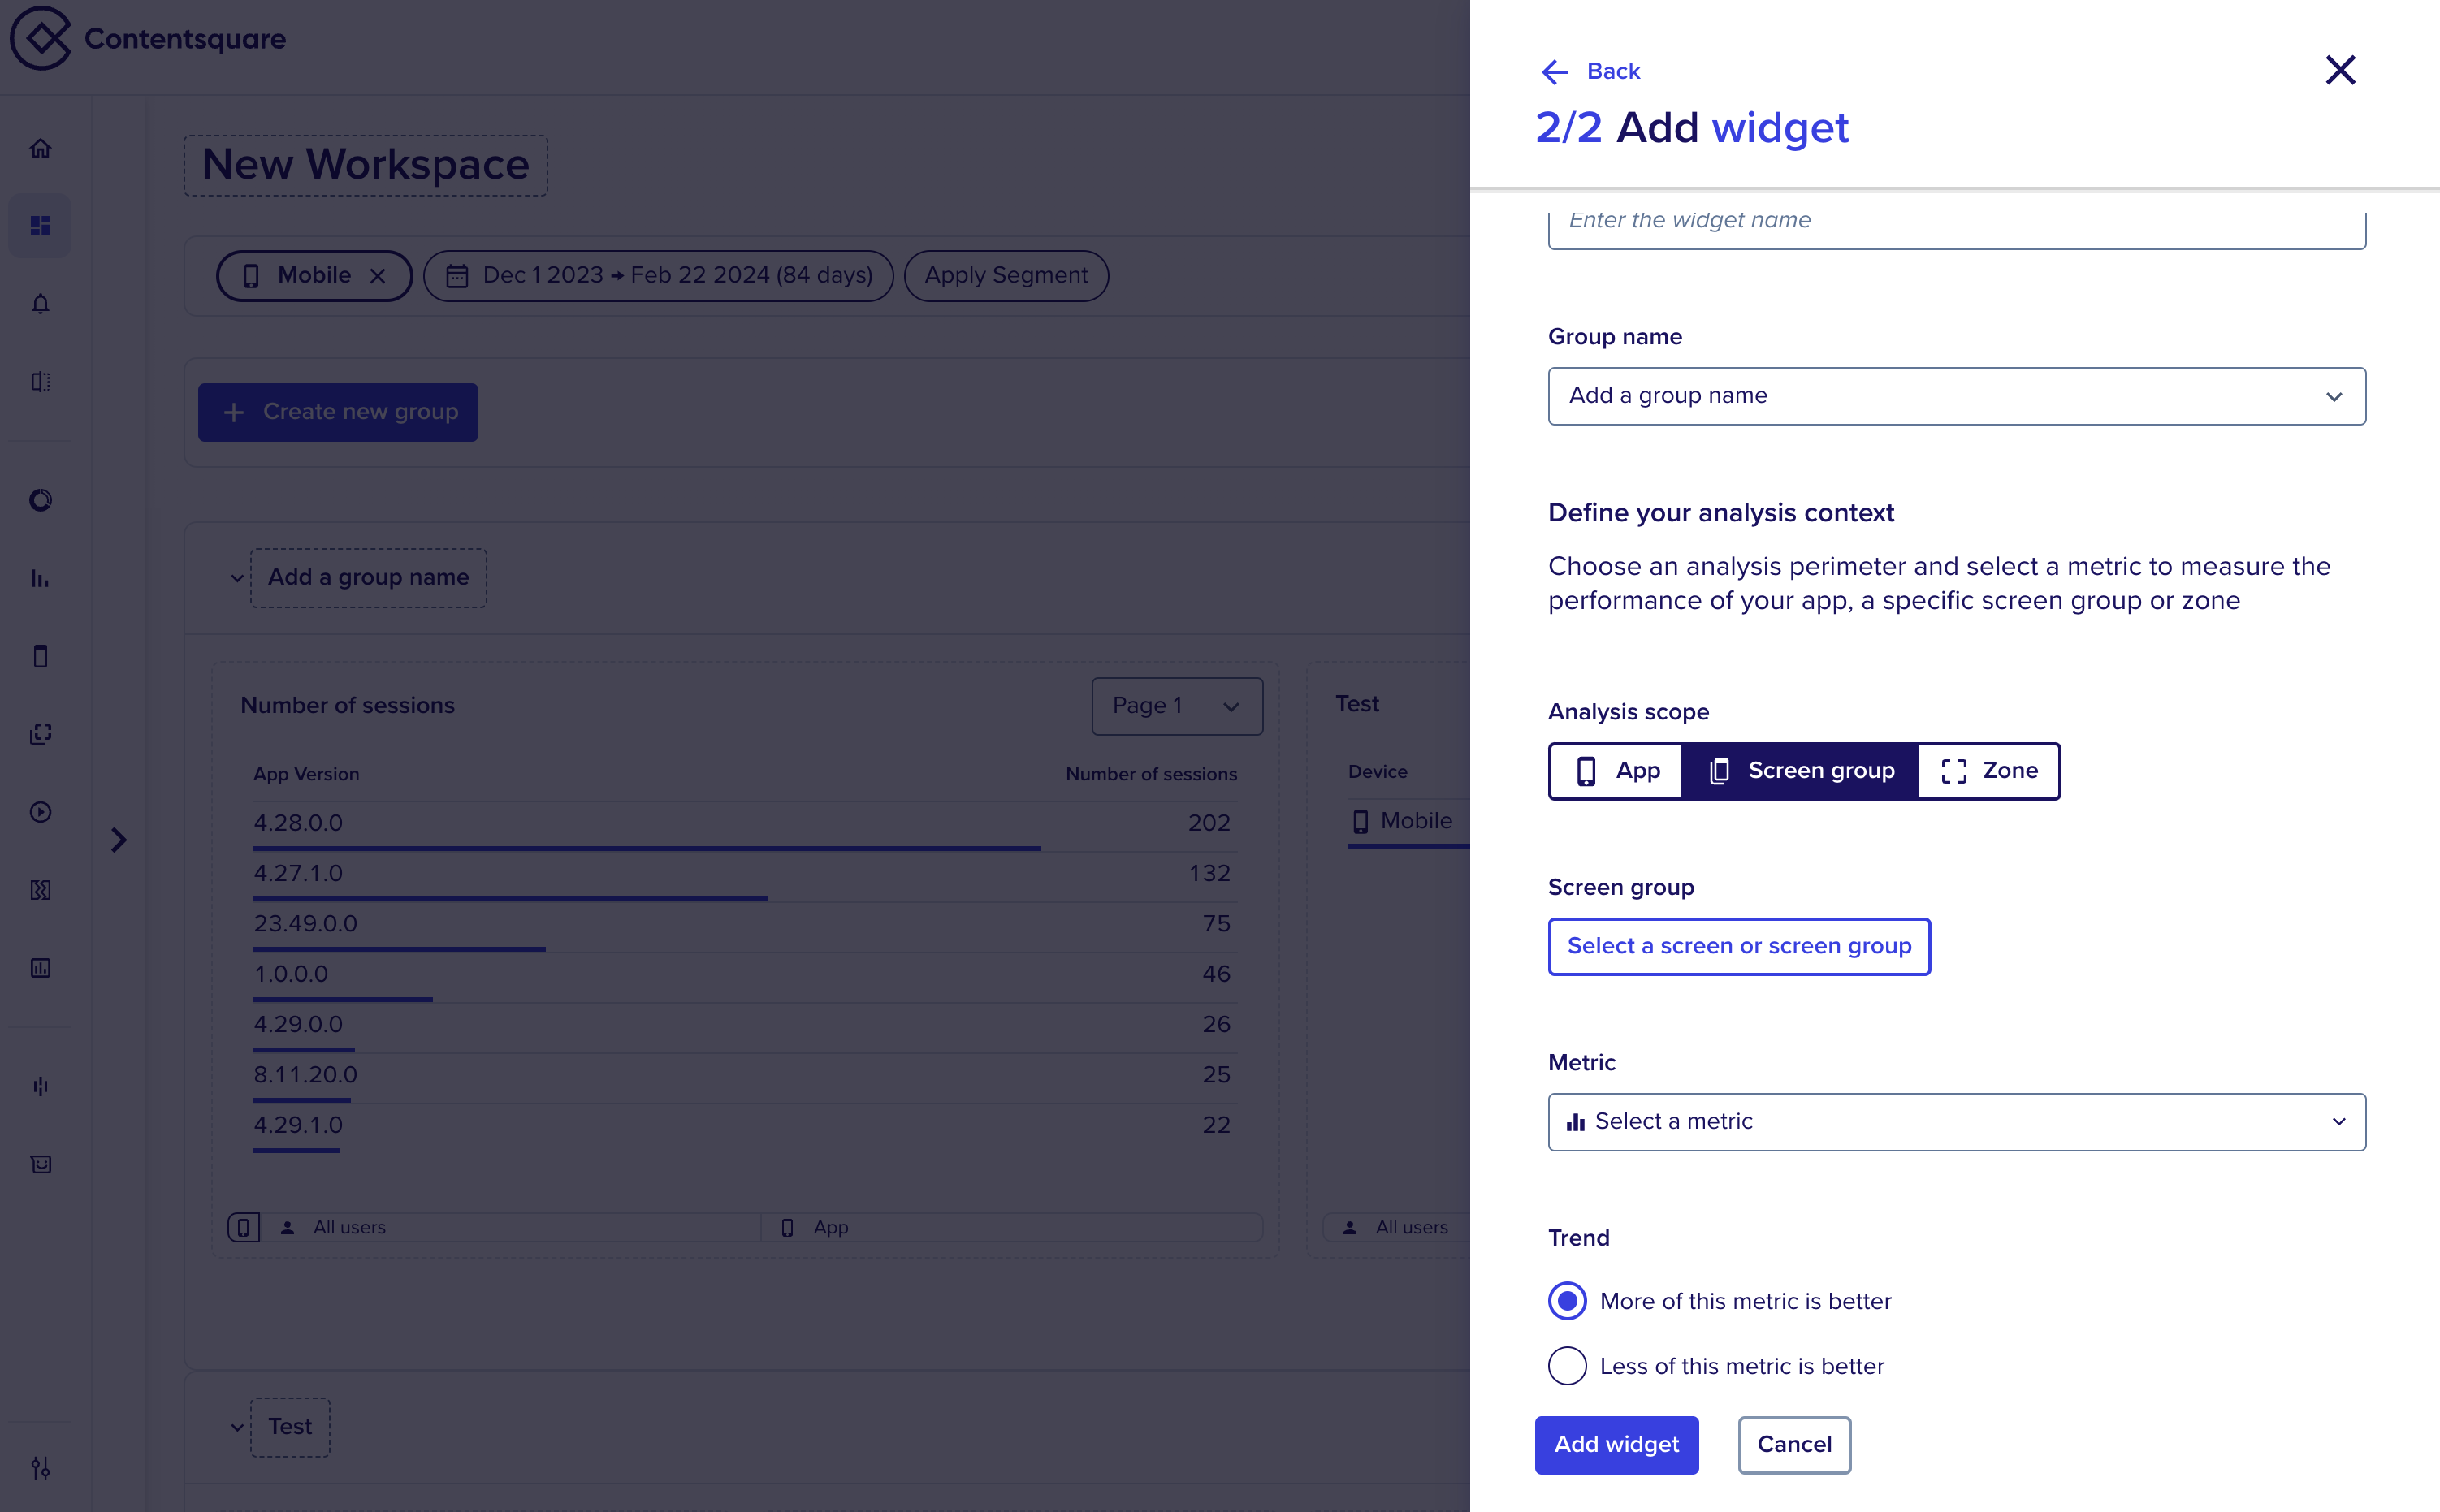The height and width of the screenshot is (1512, 2440).
Task: Collapse the Add a group name section
Action: pyautogui.click(x=237, y=578)
